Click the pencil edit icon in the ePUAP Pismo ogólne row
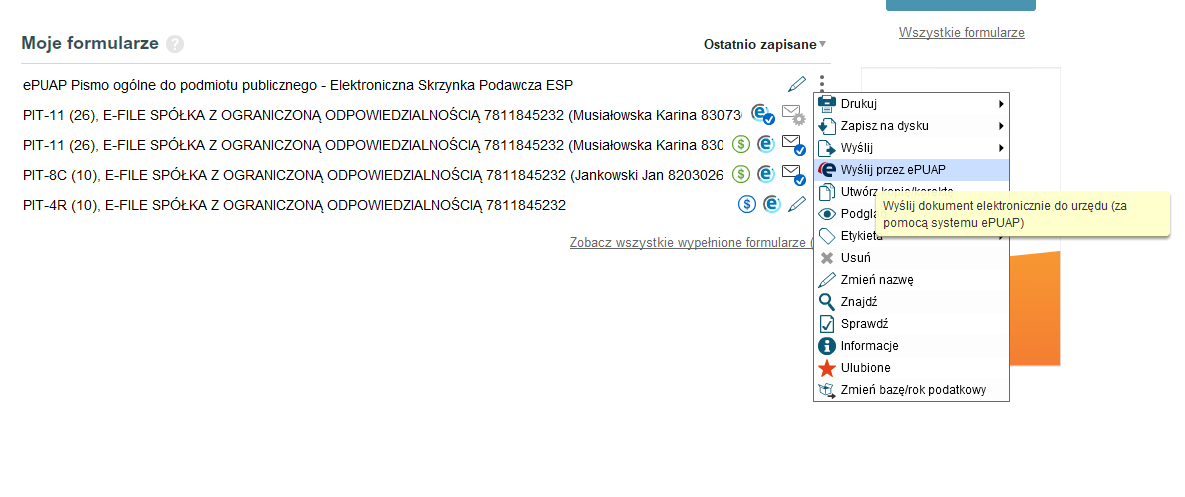This screenshot has width=1185, height=497. (797, 84)
